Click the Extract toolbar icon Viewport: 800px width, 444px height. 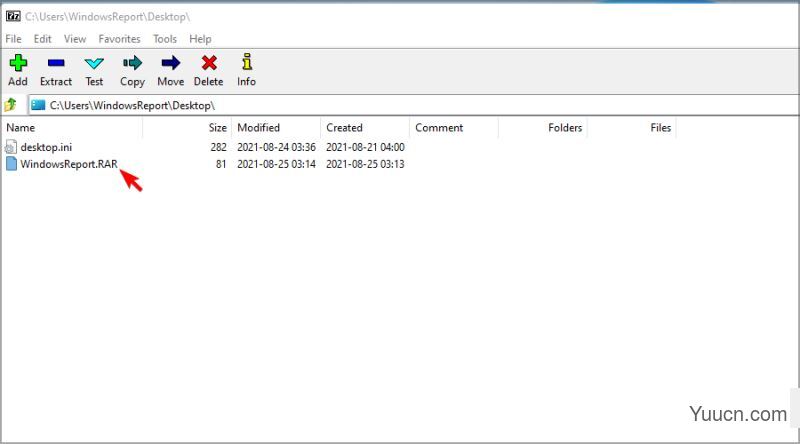point(56,63)
